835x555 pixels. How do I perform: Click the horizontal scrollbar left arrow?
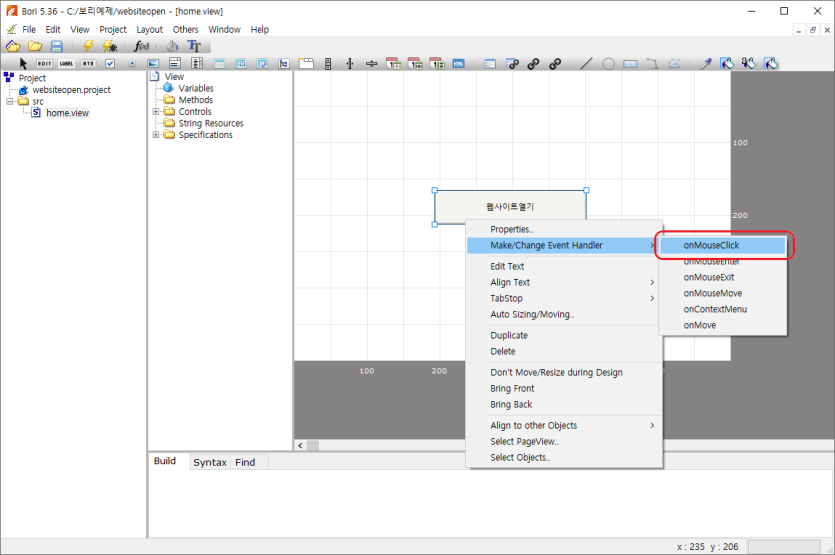pyautogui.click(x=300, y=445)
